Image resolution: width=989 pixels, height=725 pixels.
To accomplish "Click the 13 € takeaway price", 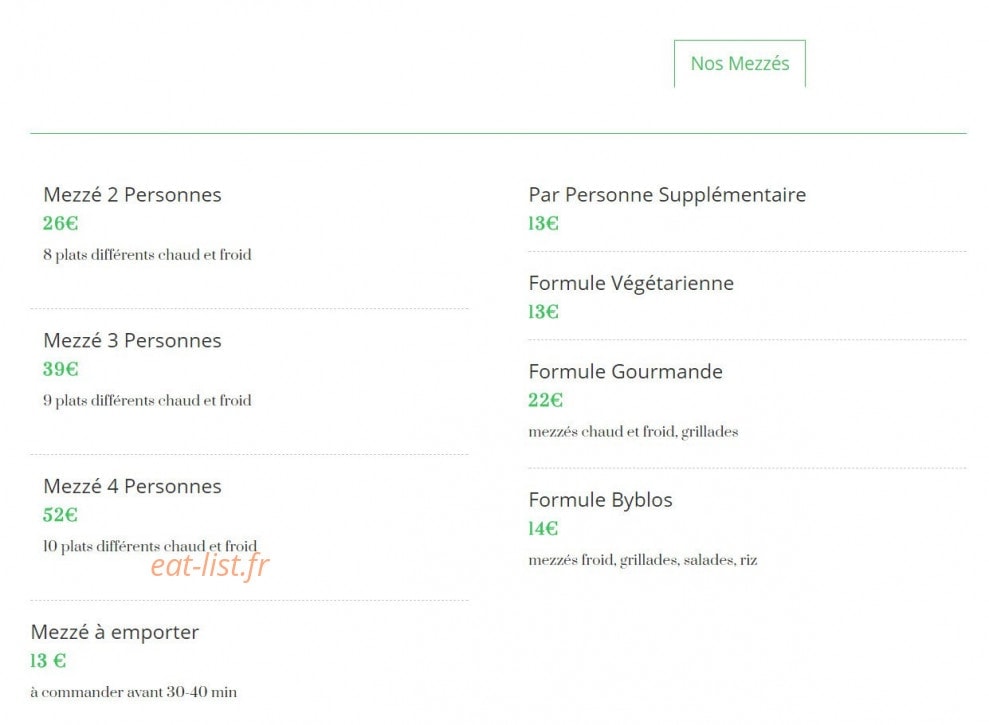I will click(48, 661).
